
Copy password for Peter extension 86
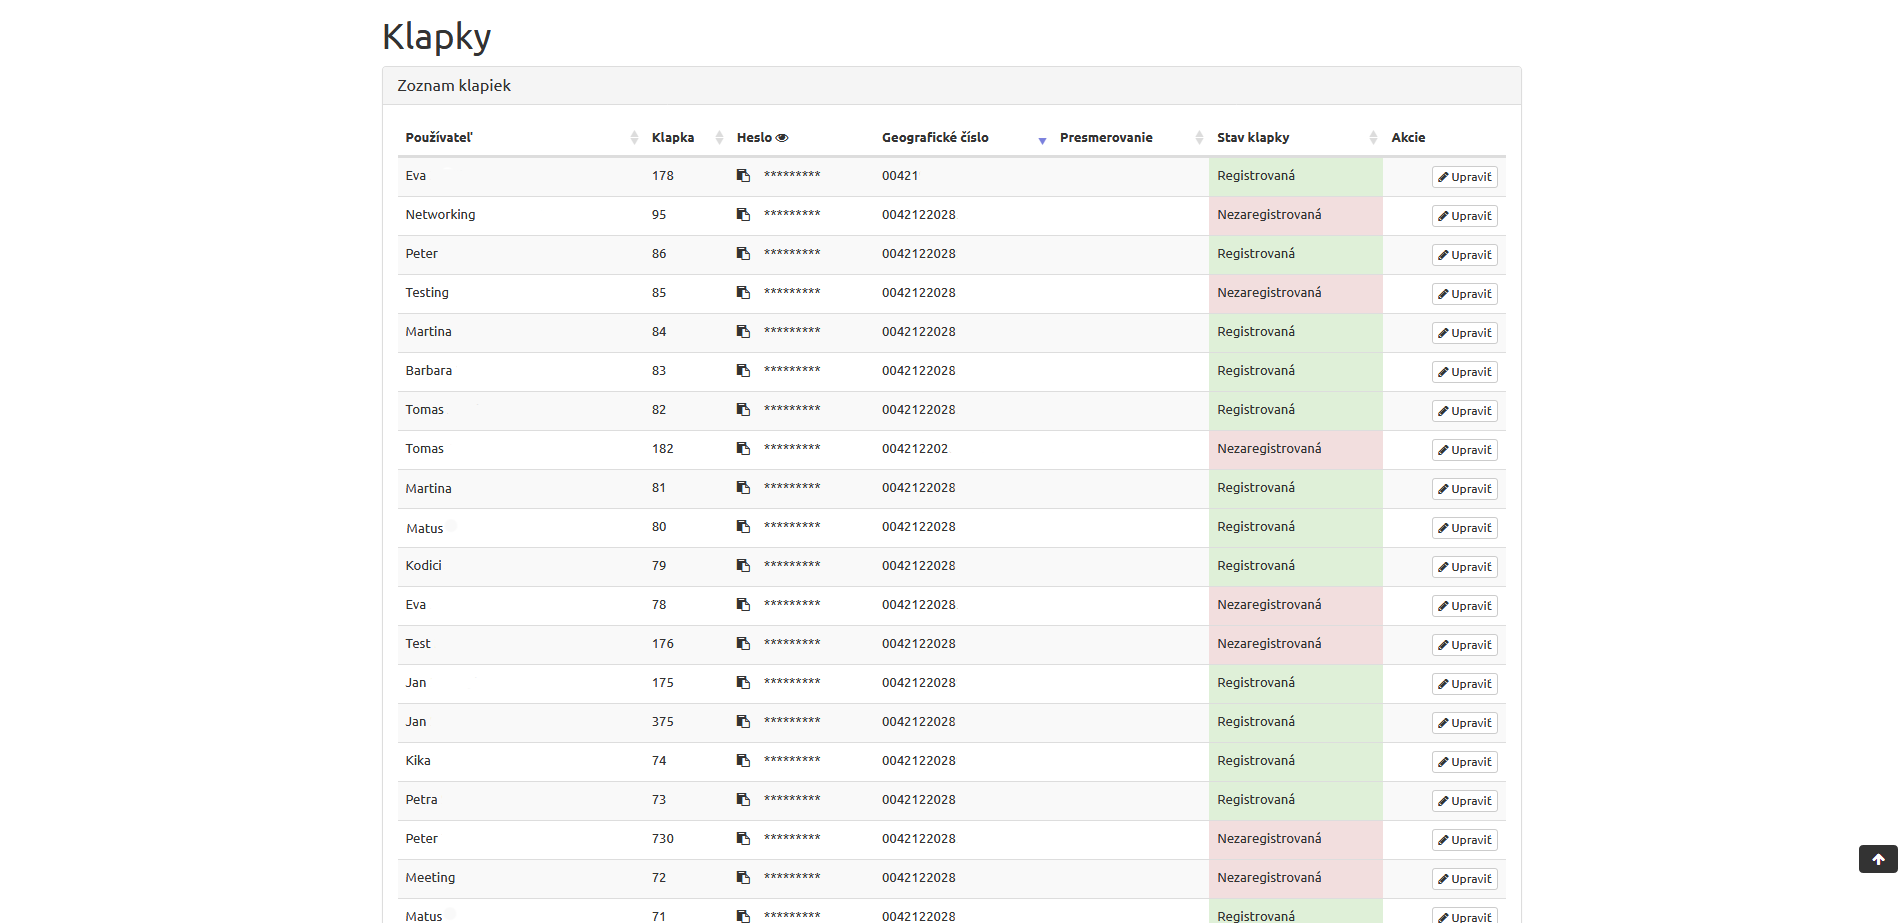[x=743, y=254]
